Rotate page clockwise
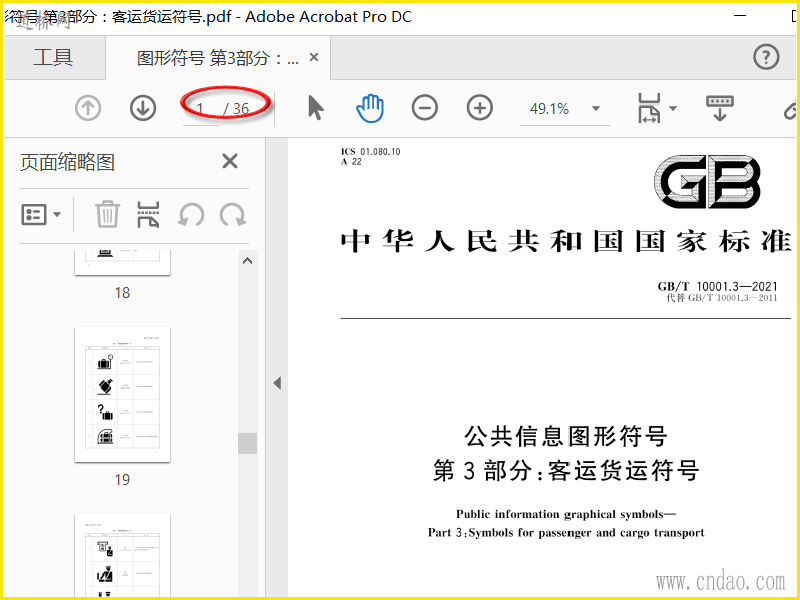 click(233, 214)
